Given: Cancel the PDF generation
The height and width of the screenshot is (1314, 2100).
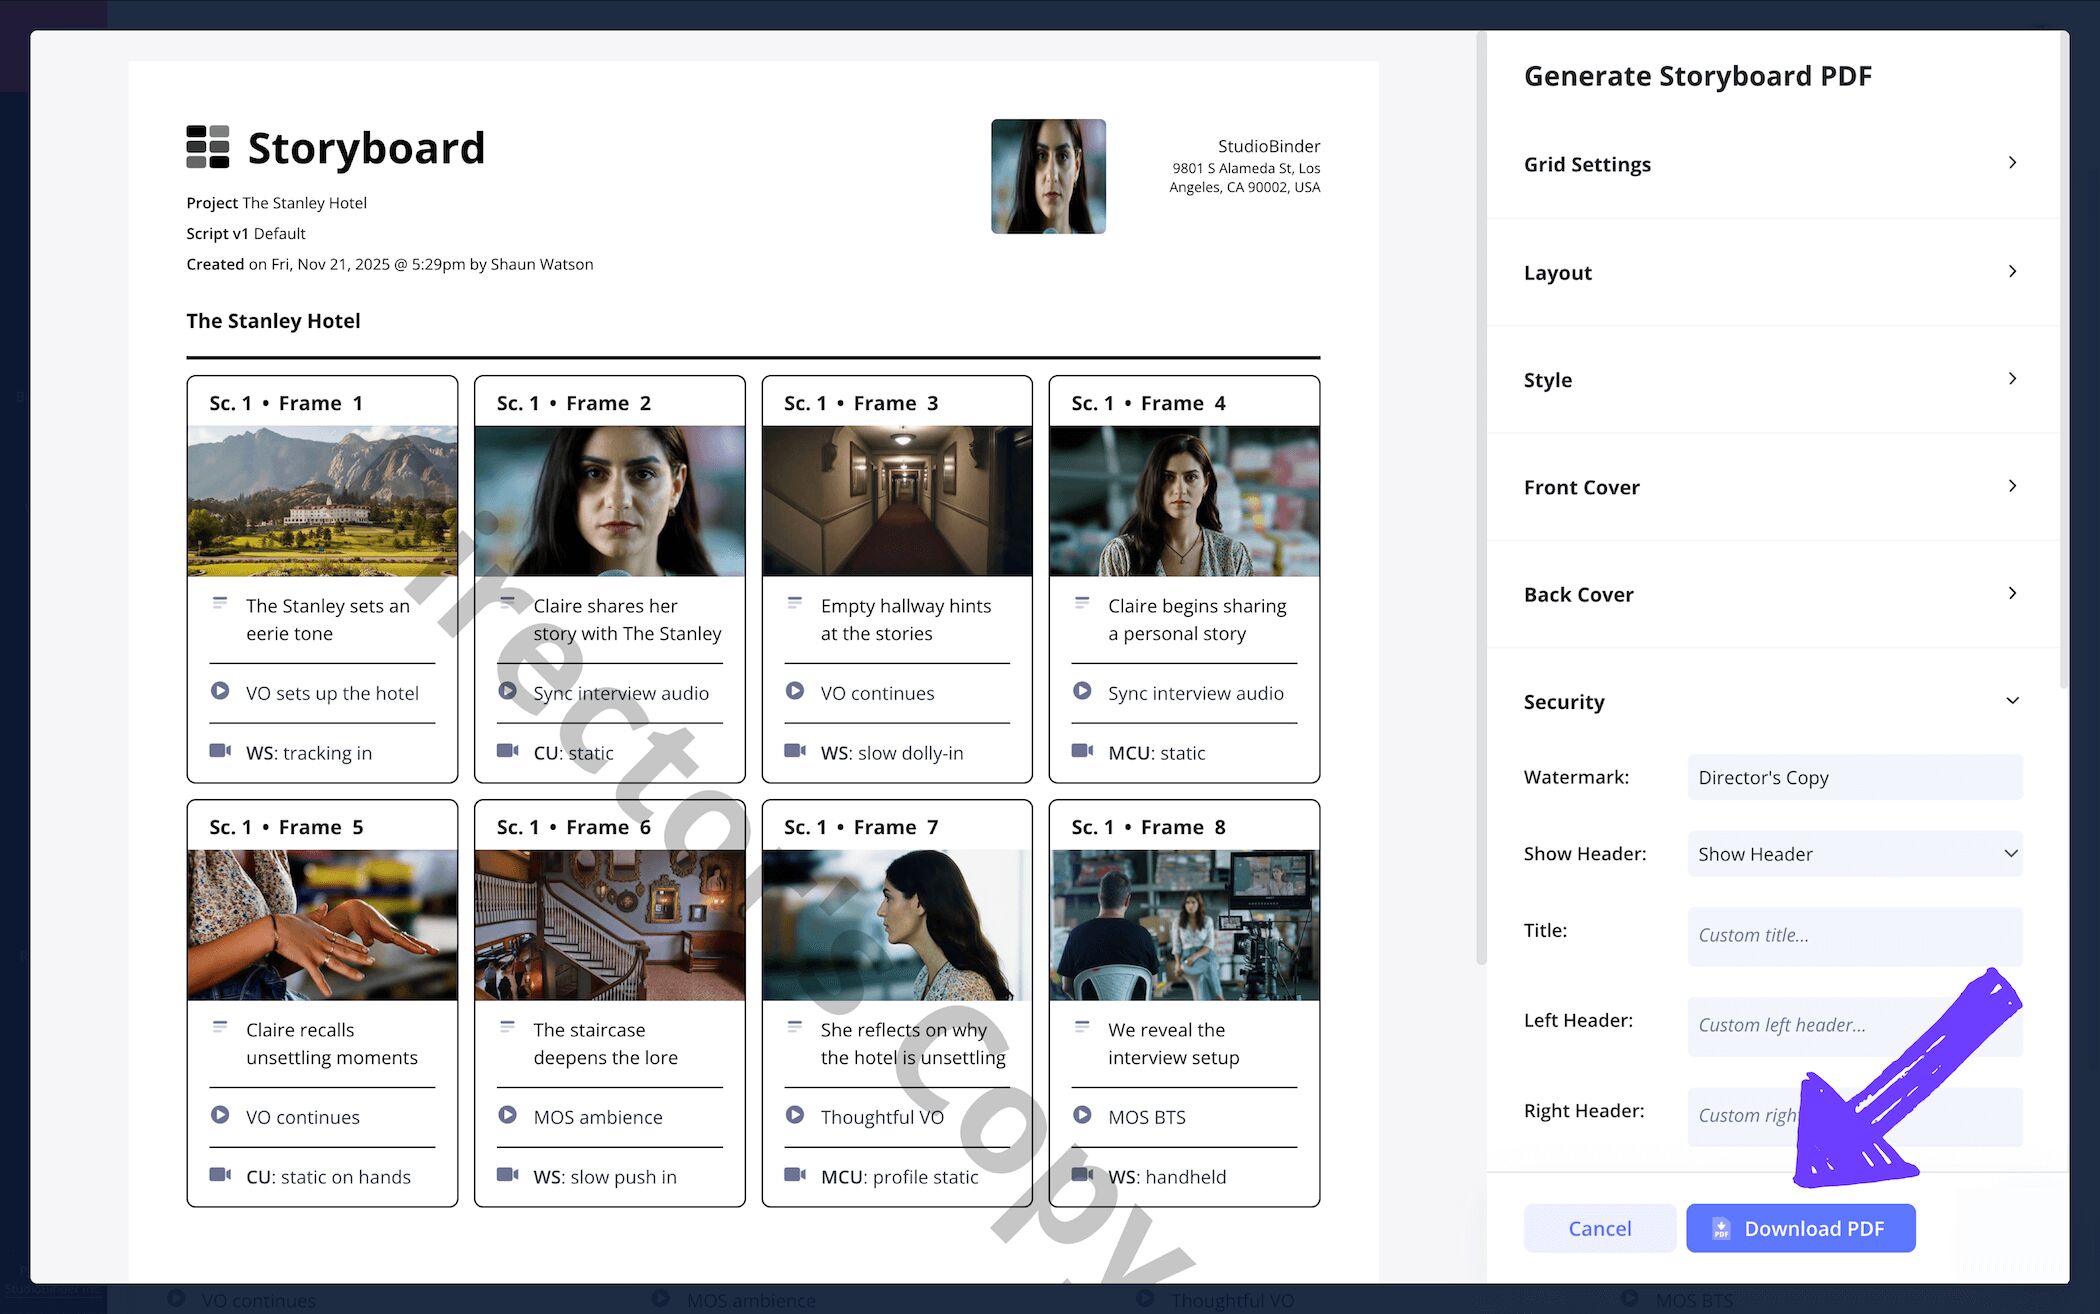Looking at the screenshot, I should pyautogui.click(x=1599, y=1228).
